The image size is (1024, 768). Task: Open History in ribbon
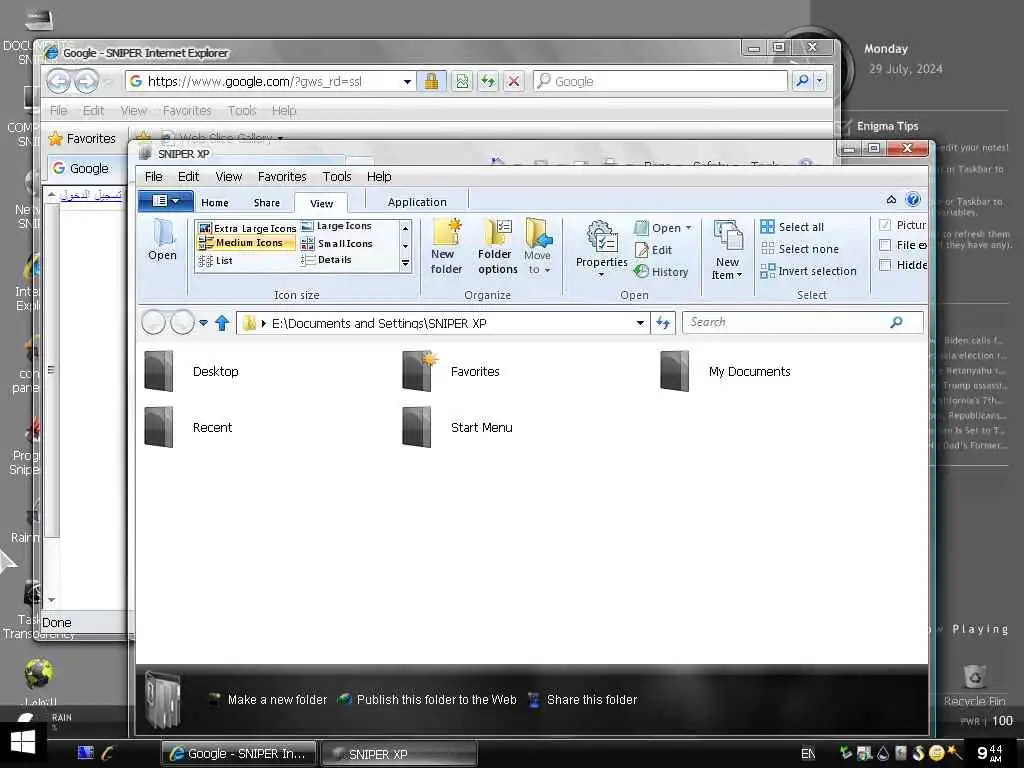(x=662, y=272)
